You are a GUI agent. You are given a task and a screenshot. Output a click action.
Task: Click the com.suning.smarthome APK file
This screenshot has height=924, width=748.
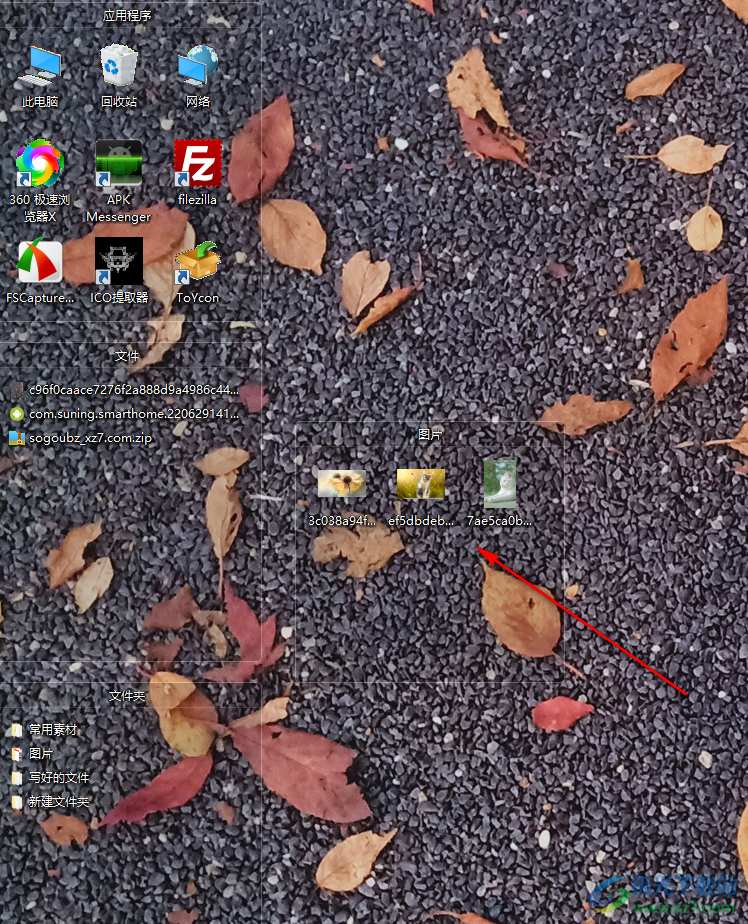(124, 413)
